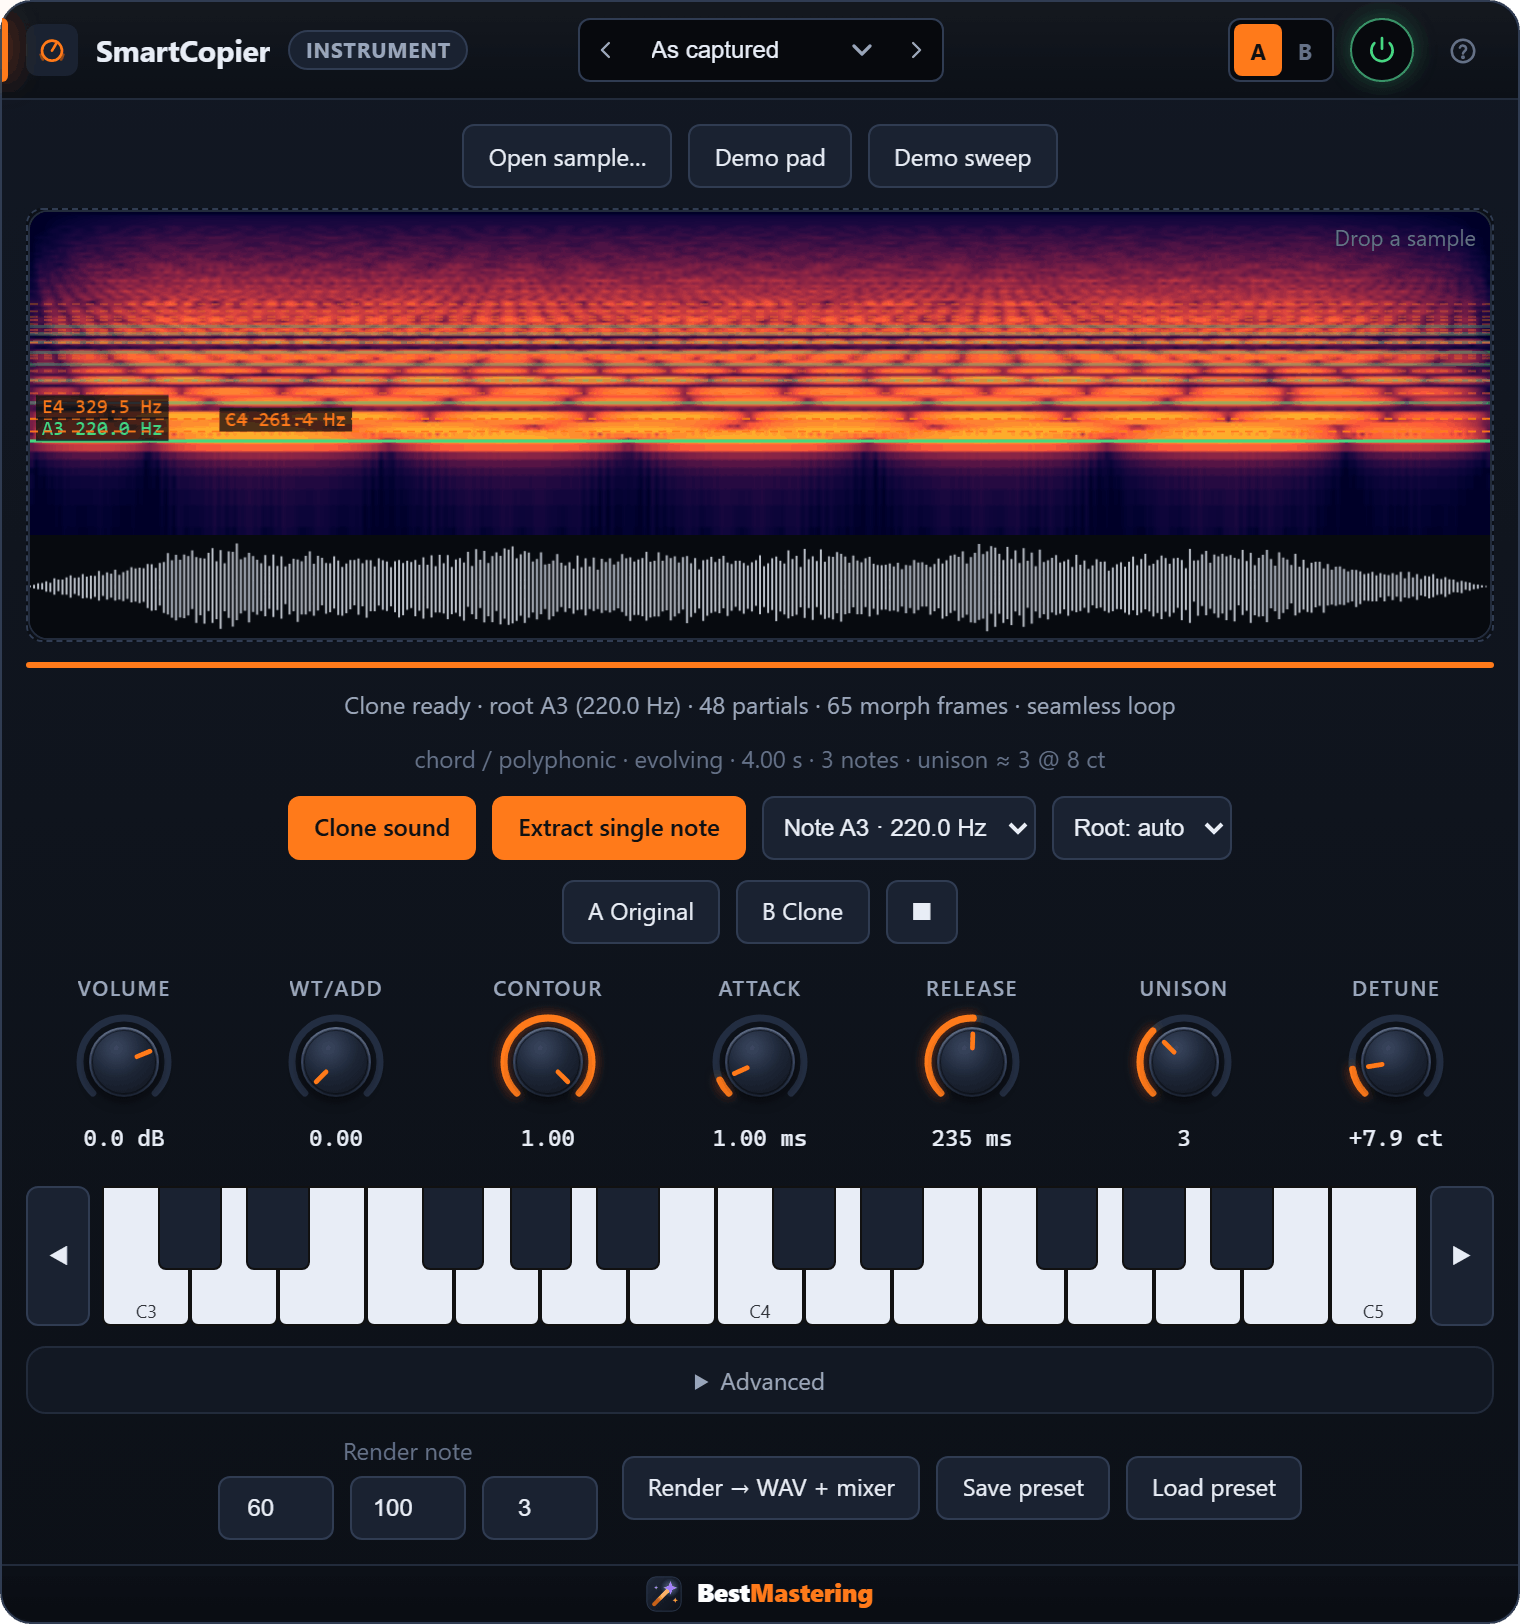Click the render field showing 3
This screenshot has width=1520, height=1624.
[540, 1508]
